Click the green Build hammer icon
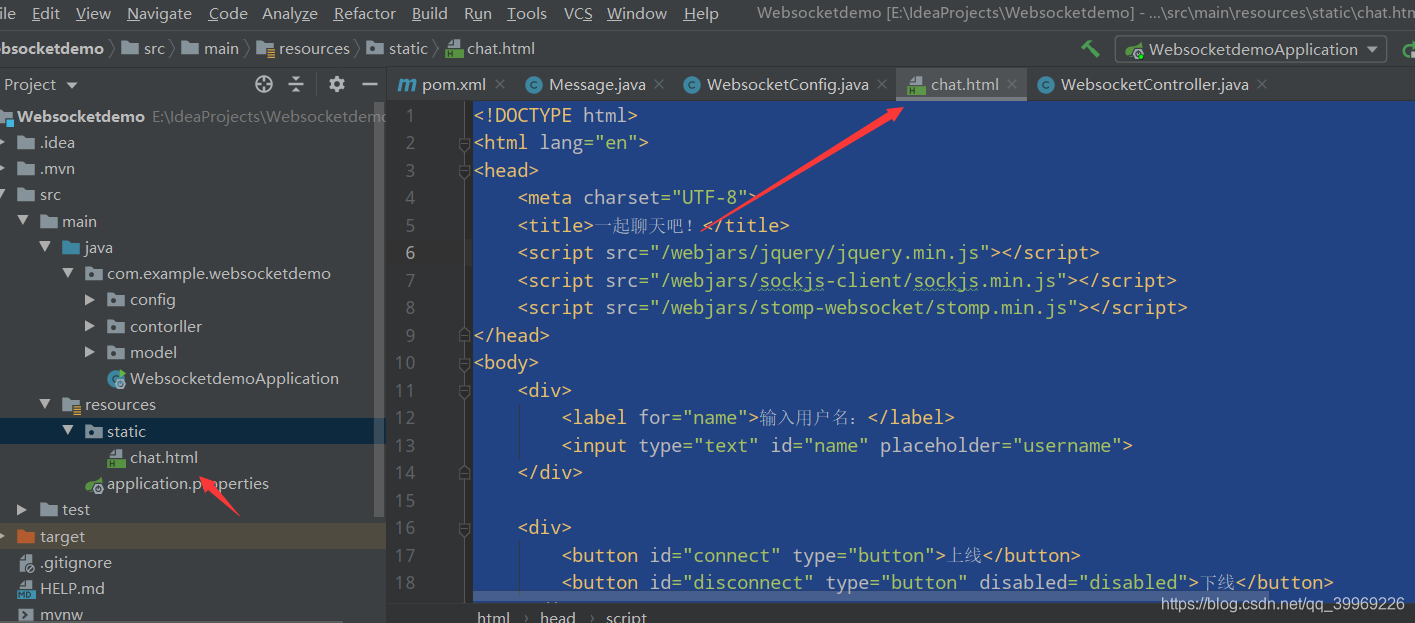 [x=1089, y=47]
